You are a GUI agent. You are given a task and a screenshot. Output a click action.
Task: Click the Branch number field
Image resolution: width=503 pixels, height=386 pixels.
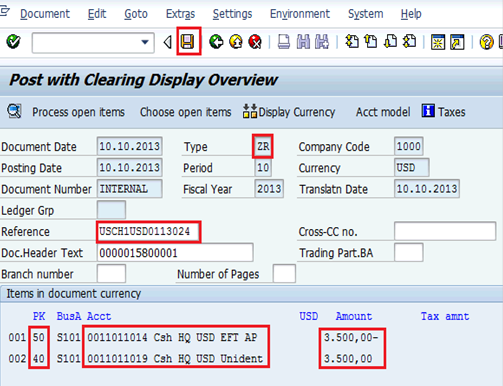[111, 274]
